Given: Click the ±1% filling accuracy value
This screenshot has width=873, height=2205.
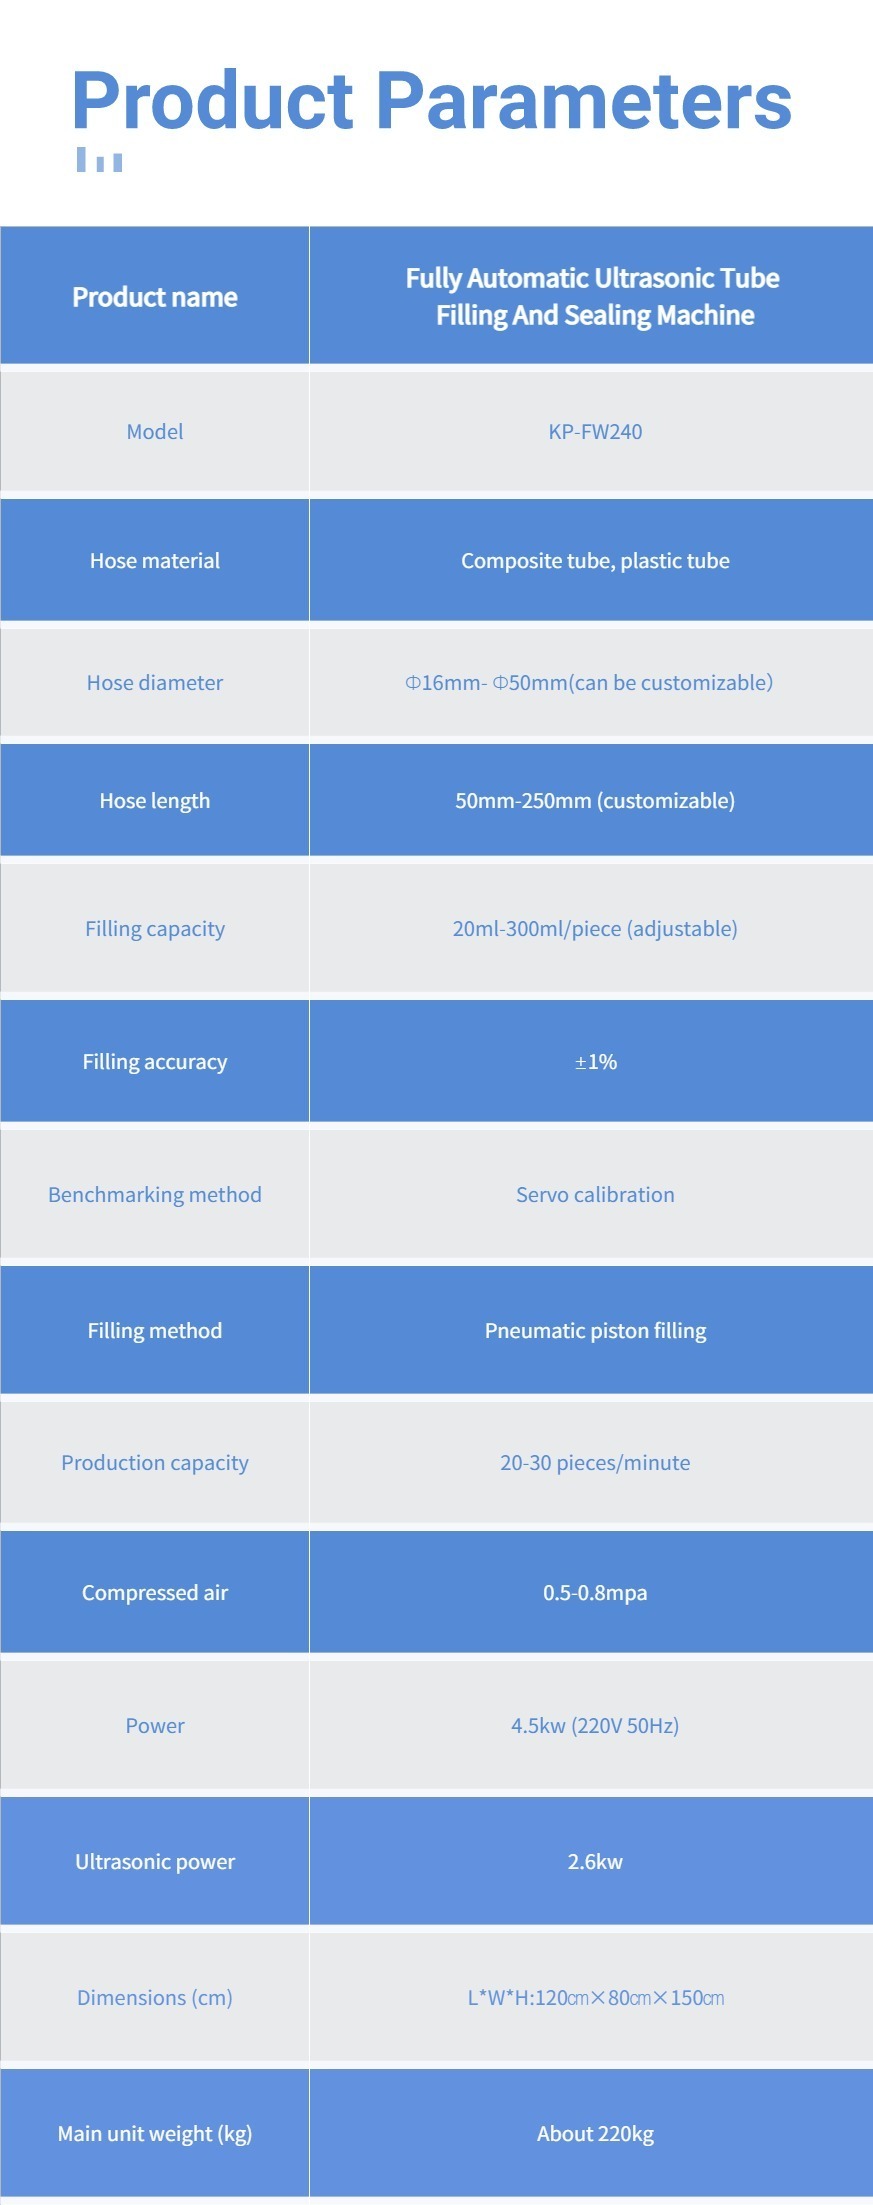Looking at the screenshot, I should (x=595, y=1062).
